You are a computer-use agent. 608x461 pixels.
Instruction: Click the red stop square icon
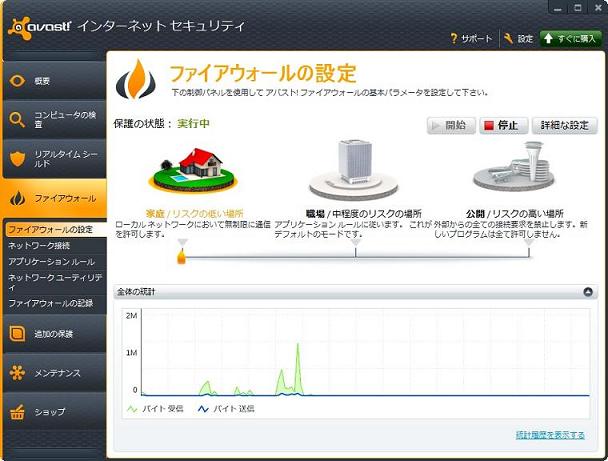pos(489,126)
